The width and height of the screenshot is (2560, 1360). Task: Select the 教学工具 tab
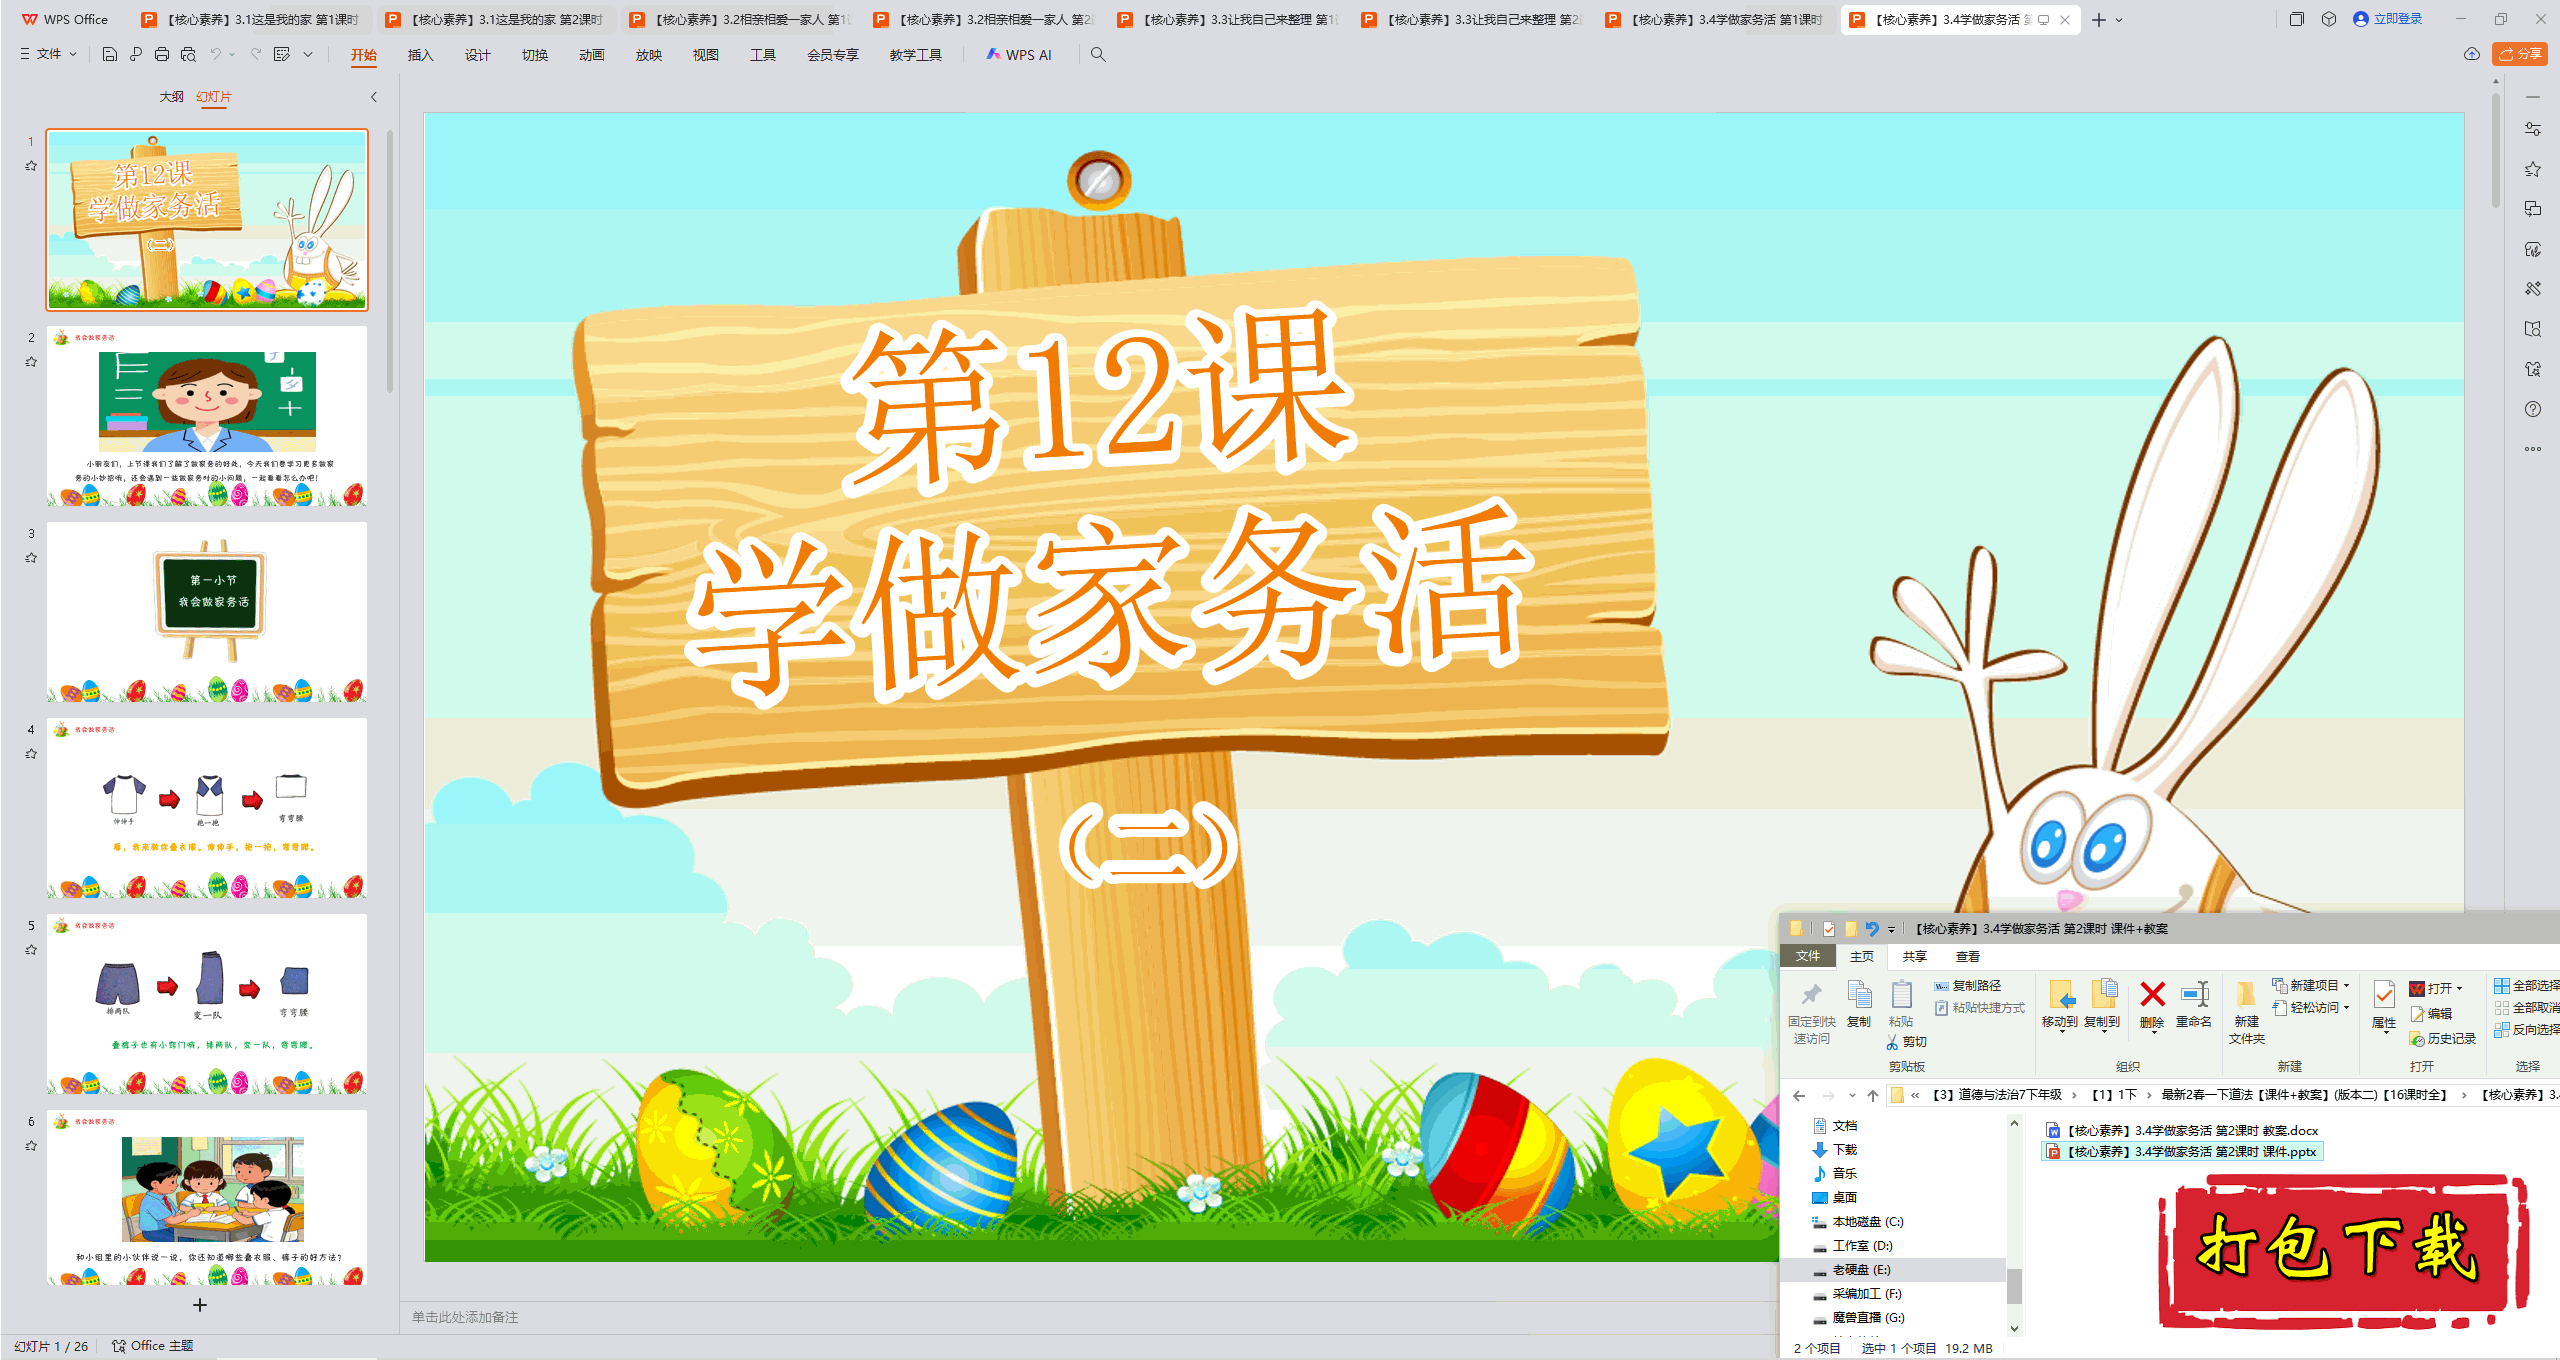[x=915, y=55]
